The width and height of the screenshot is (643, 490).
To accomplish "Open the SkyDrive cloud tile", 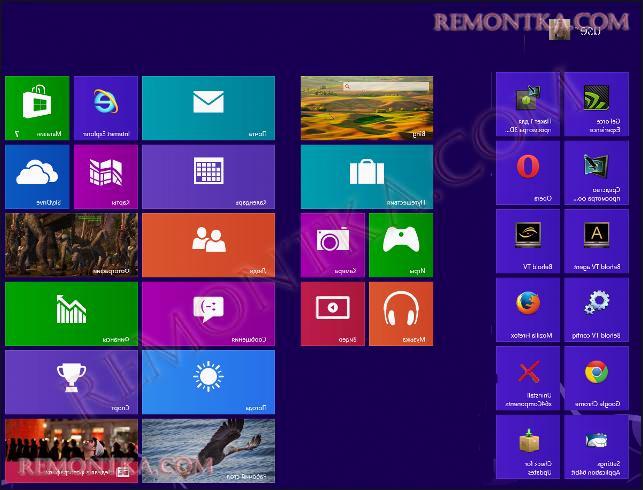I will pos(37,177).
